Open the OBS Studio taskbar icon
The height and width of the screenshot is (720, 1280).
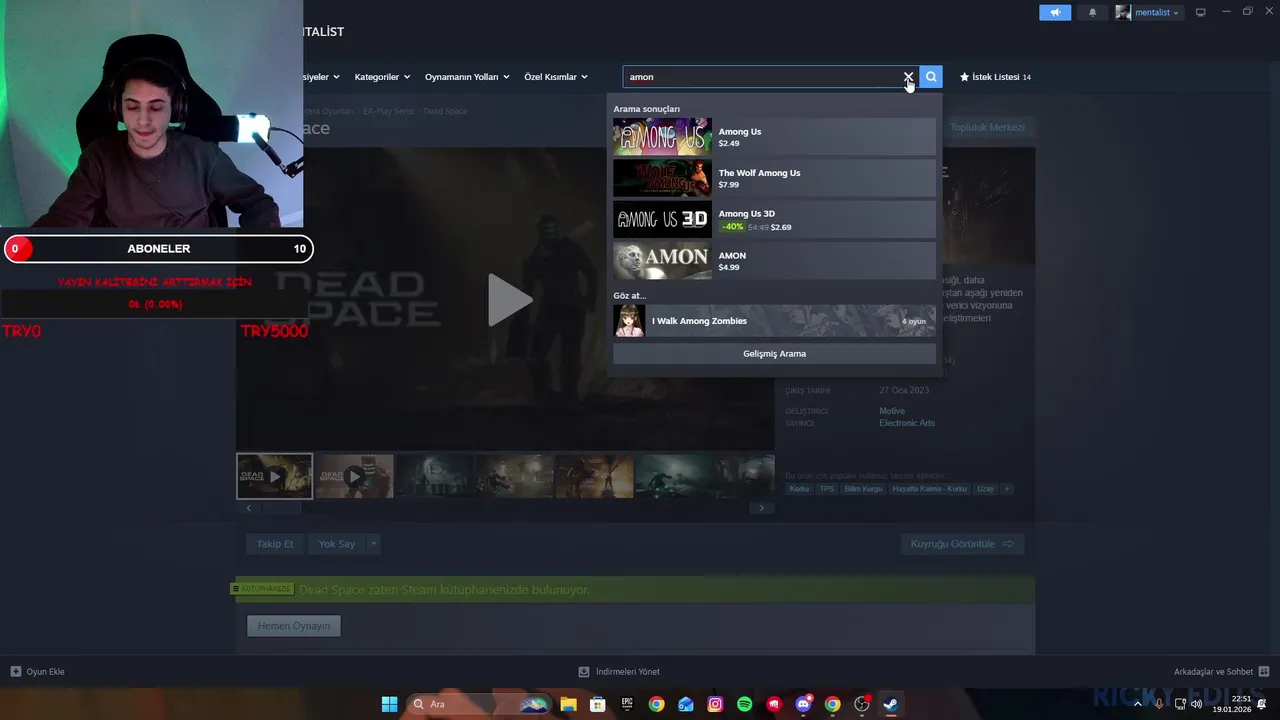tap(862, 704)
